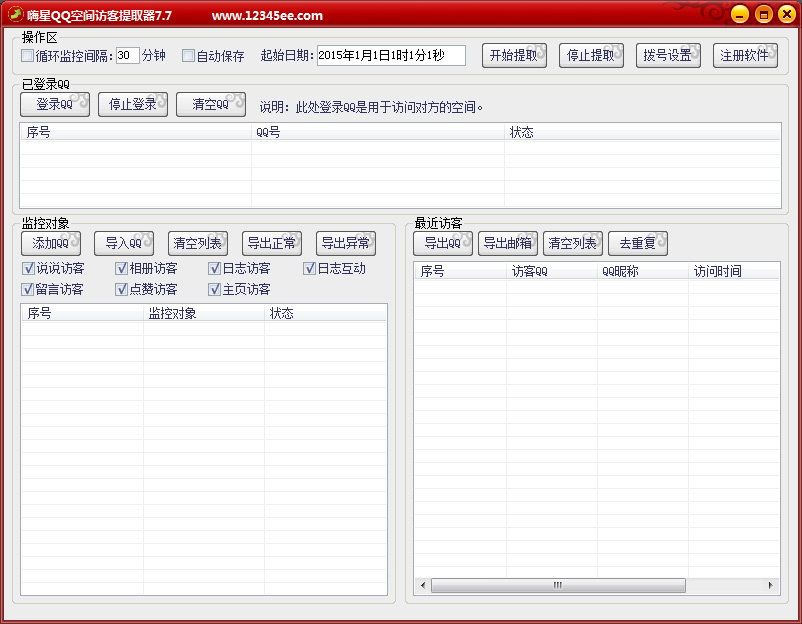Click the right scroll arrow in visitor list

[x=770, y=585]
